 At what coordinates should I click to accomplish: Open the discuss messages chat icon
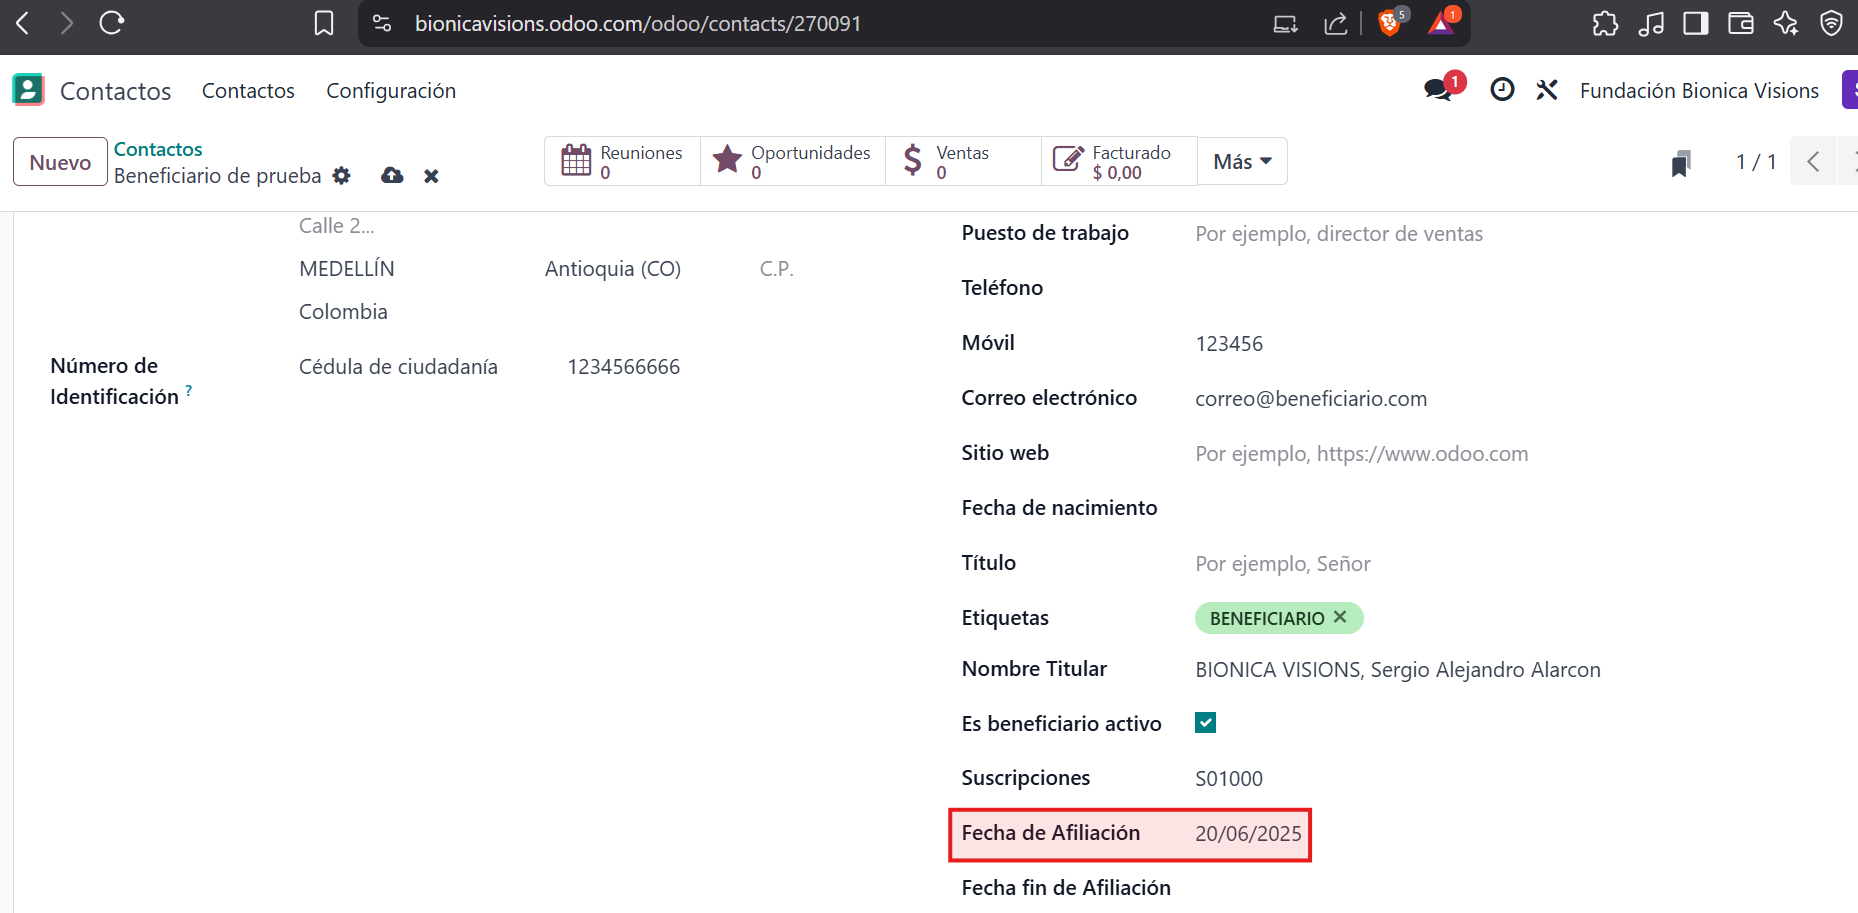1438,90
